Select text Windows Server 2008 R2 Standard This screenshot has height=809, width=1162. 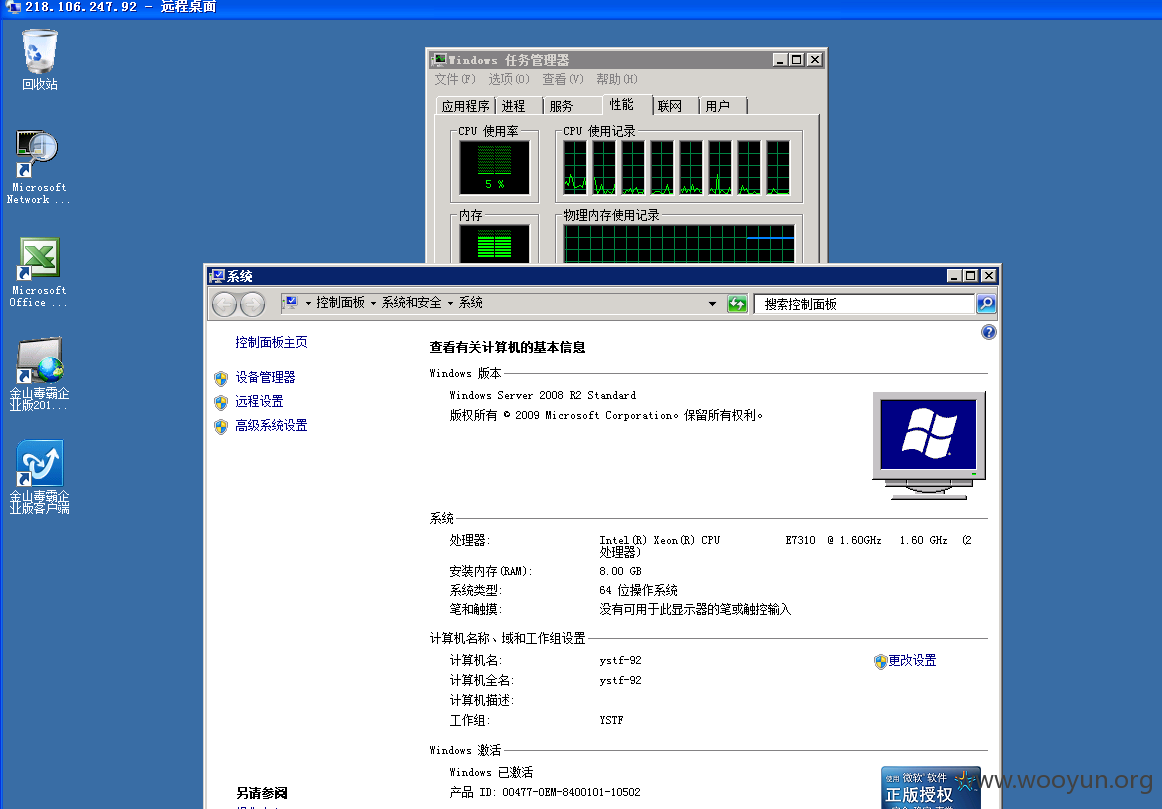[542, 396]
